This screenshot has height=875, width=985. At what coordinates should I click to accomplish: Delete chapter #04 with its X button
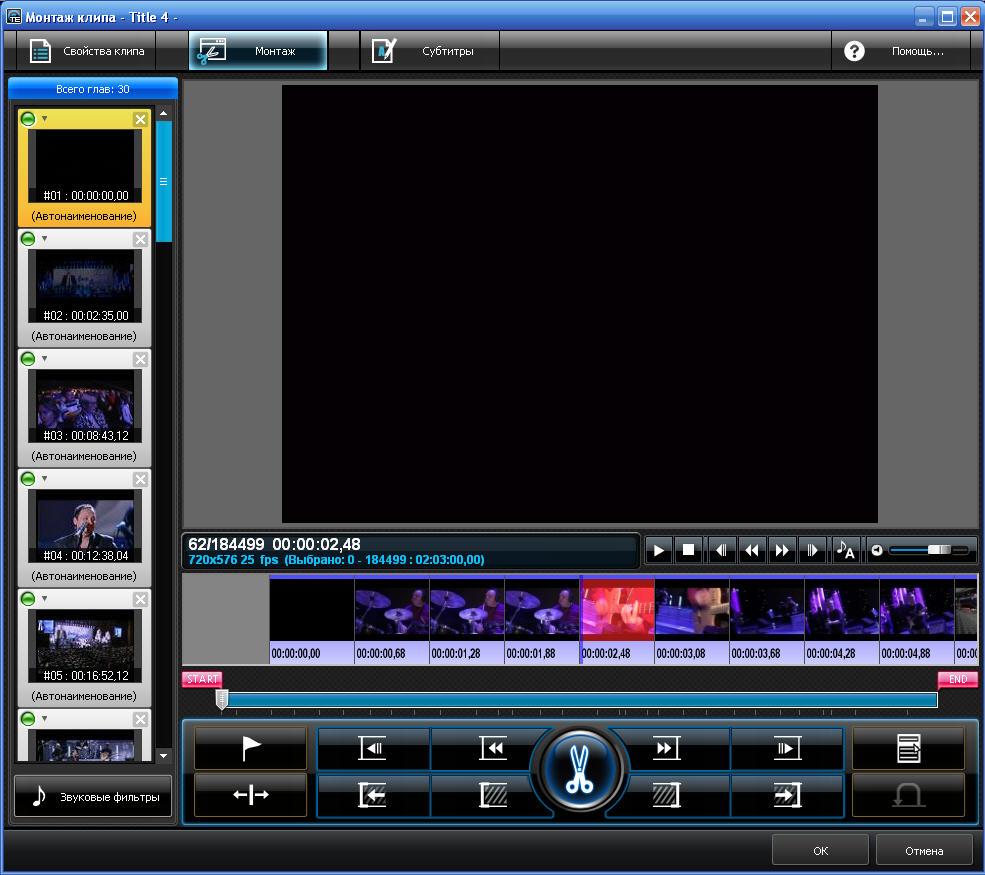pos(141,479)
